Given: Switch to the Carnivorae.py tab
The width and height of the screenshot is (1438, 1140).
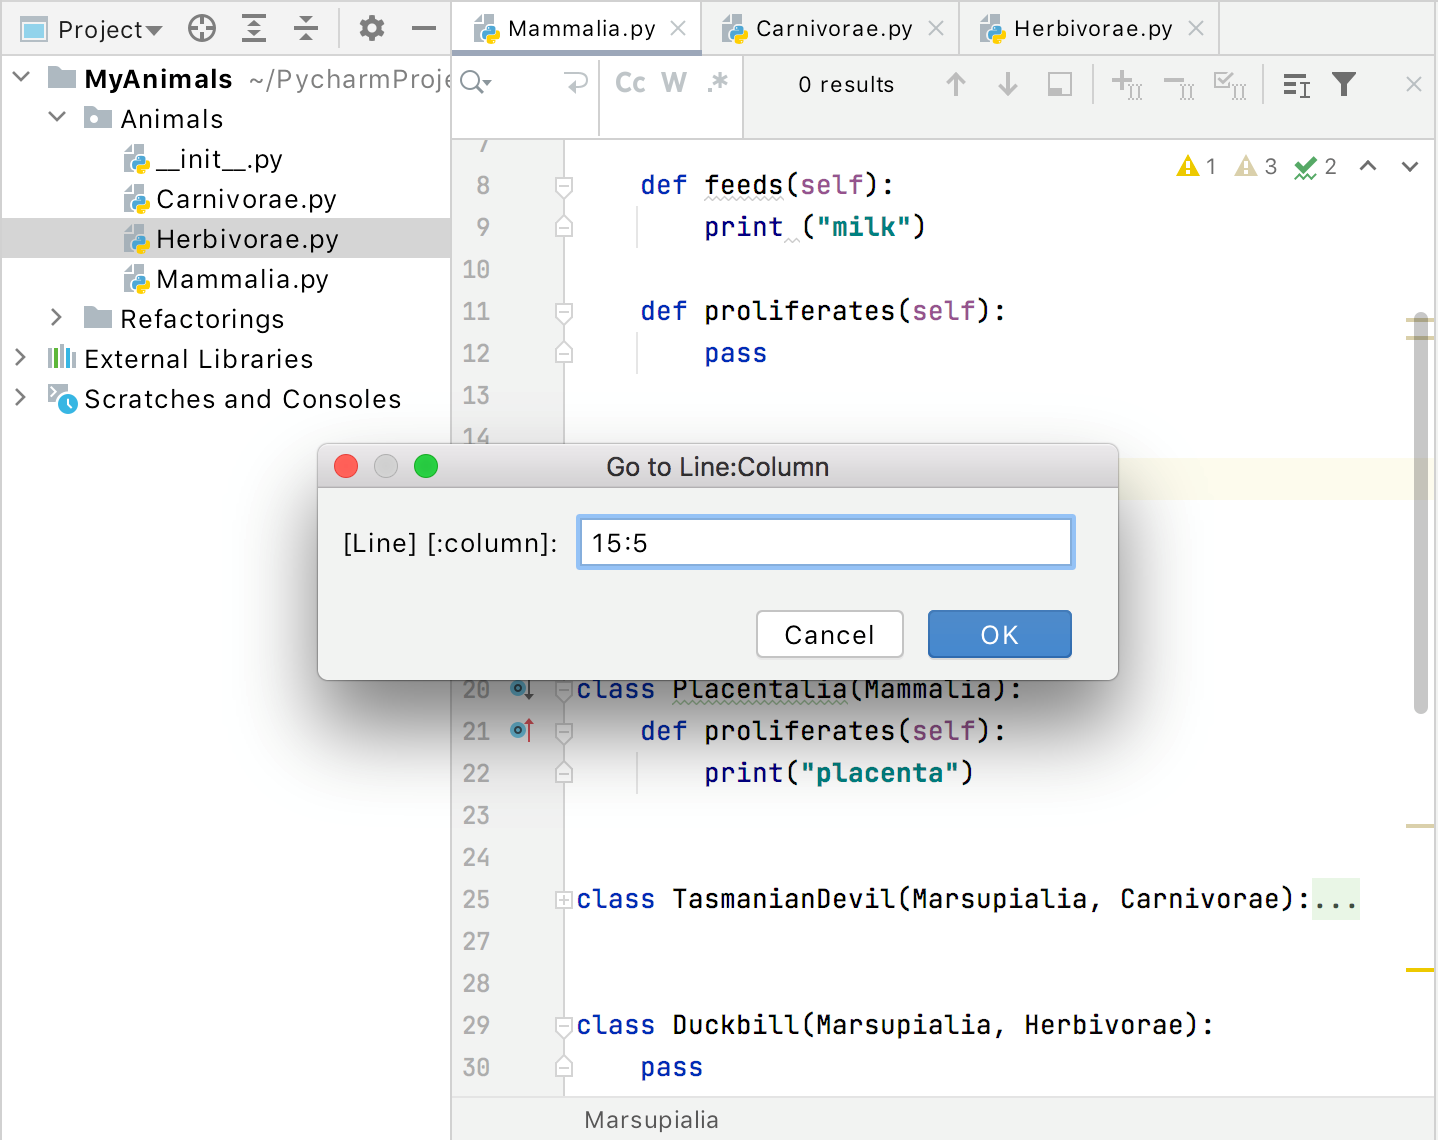Looking at the screenshot, I should pos(833,29).
